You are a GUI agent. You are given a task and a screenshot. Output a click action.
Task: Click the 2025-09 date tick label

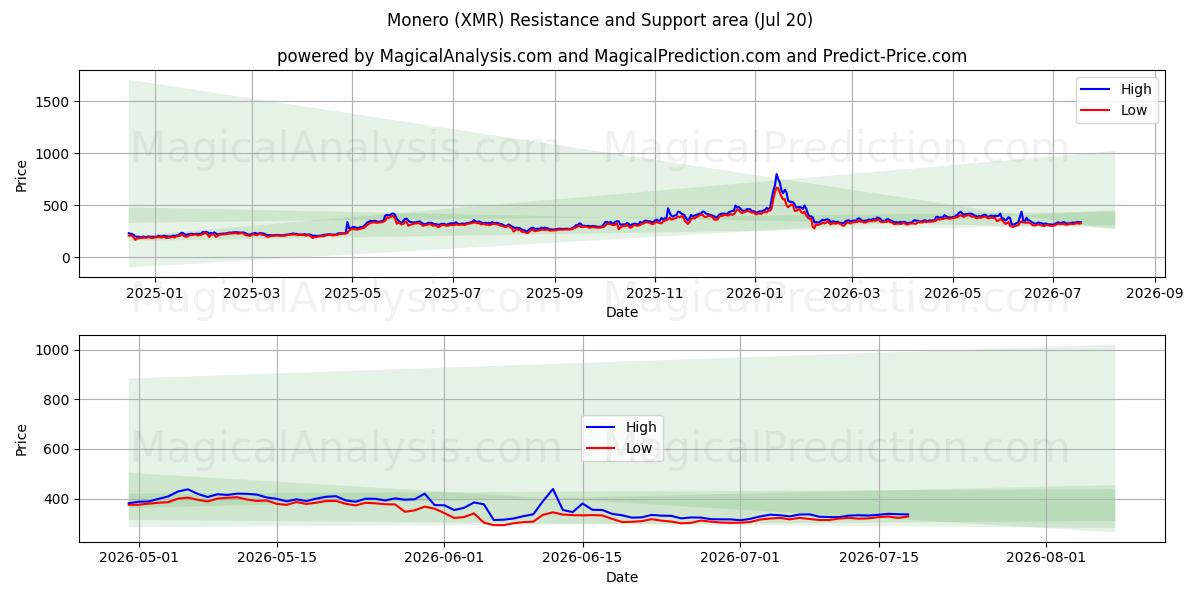(x=554, y=294)
